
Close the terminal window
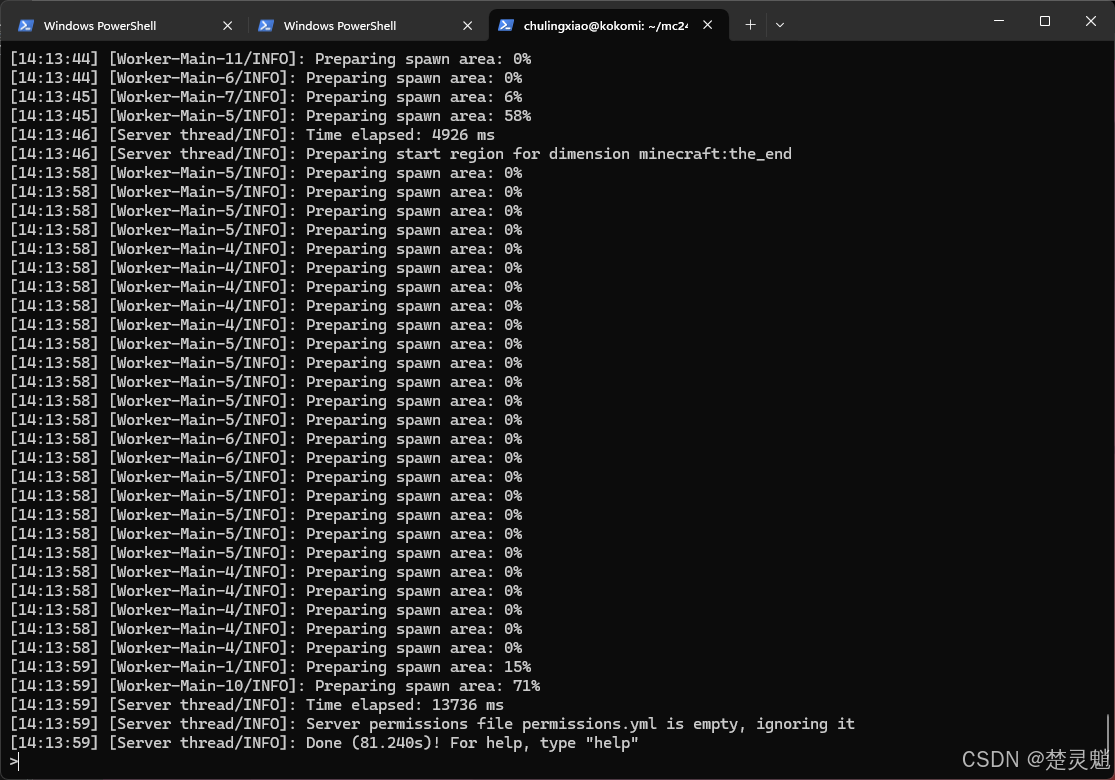tap(1091, 21)
